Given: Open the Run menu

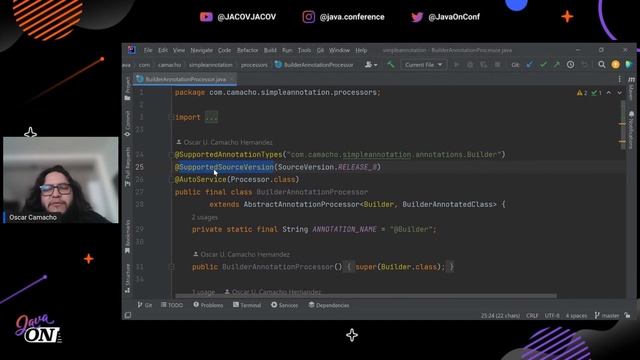Looking at the screenshot, I should point(287,50).
